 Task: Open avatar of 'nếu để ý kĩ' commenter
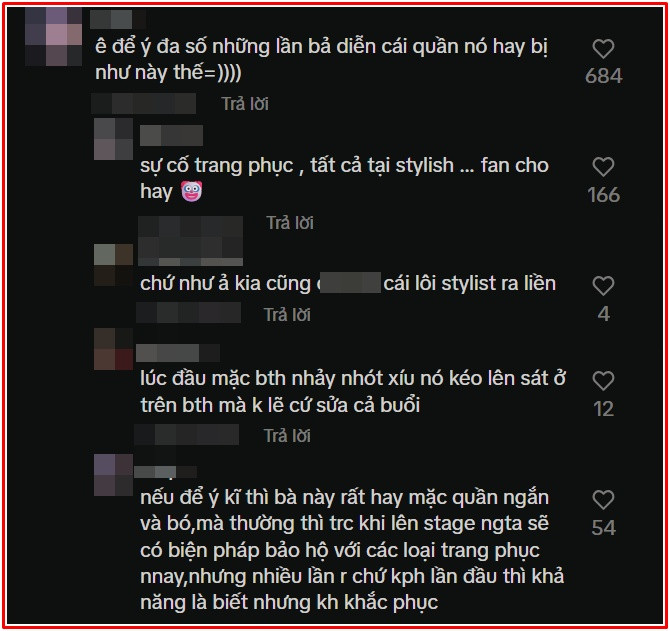tap(113, 475)
